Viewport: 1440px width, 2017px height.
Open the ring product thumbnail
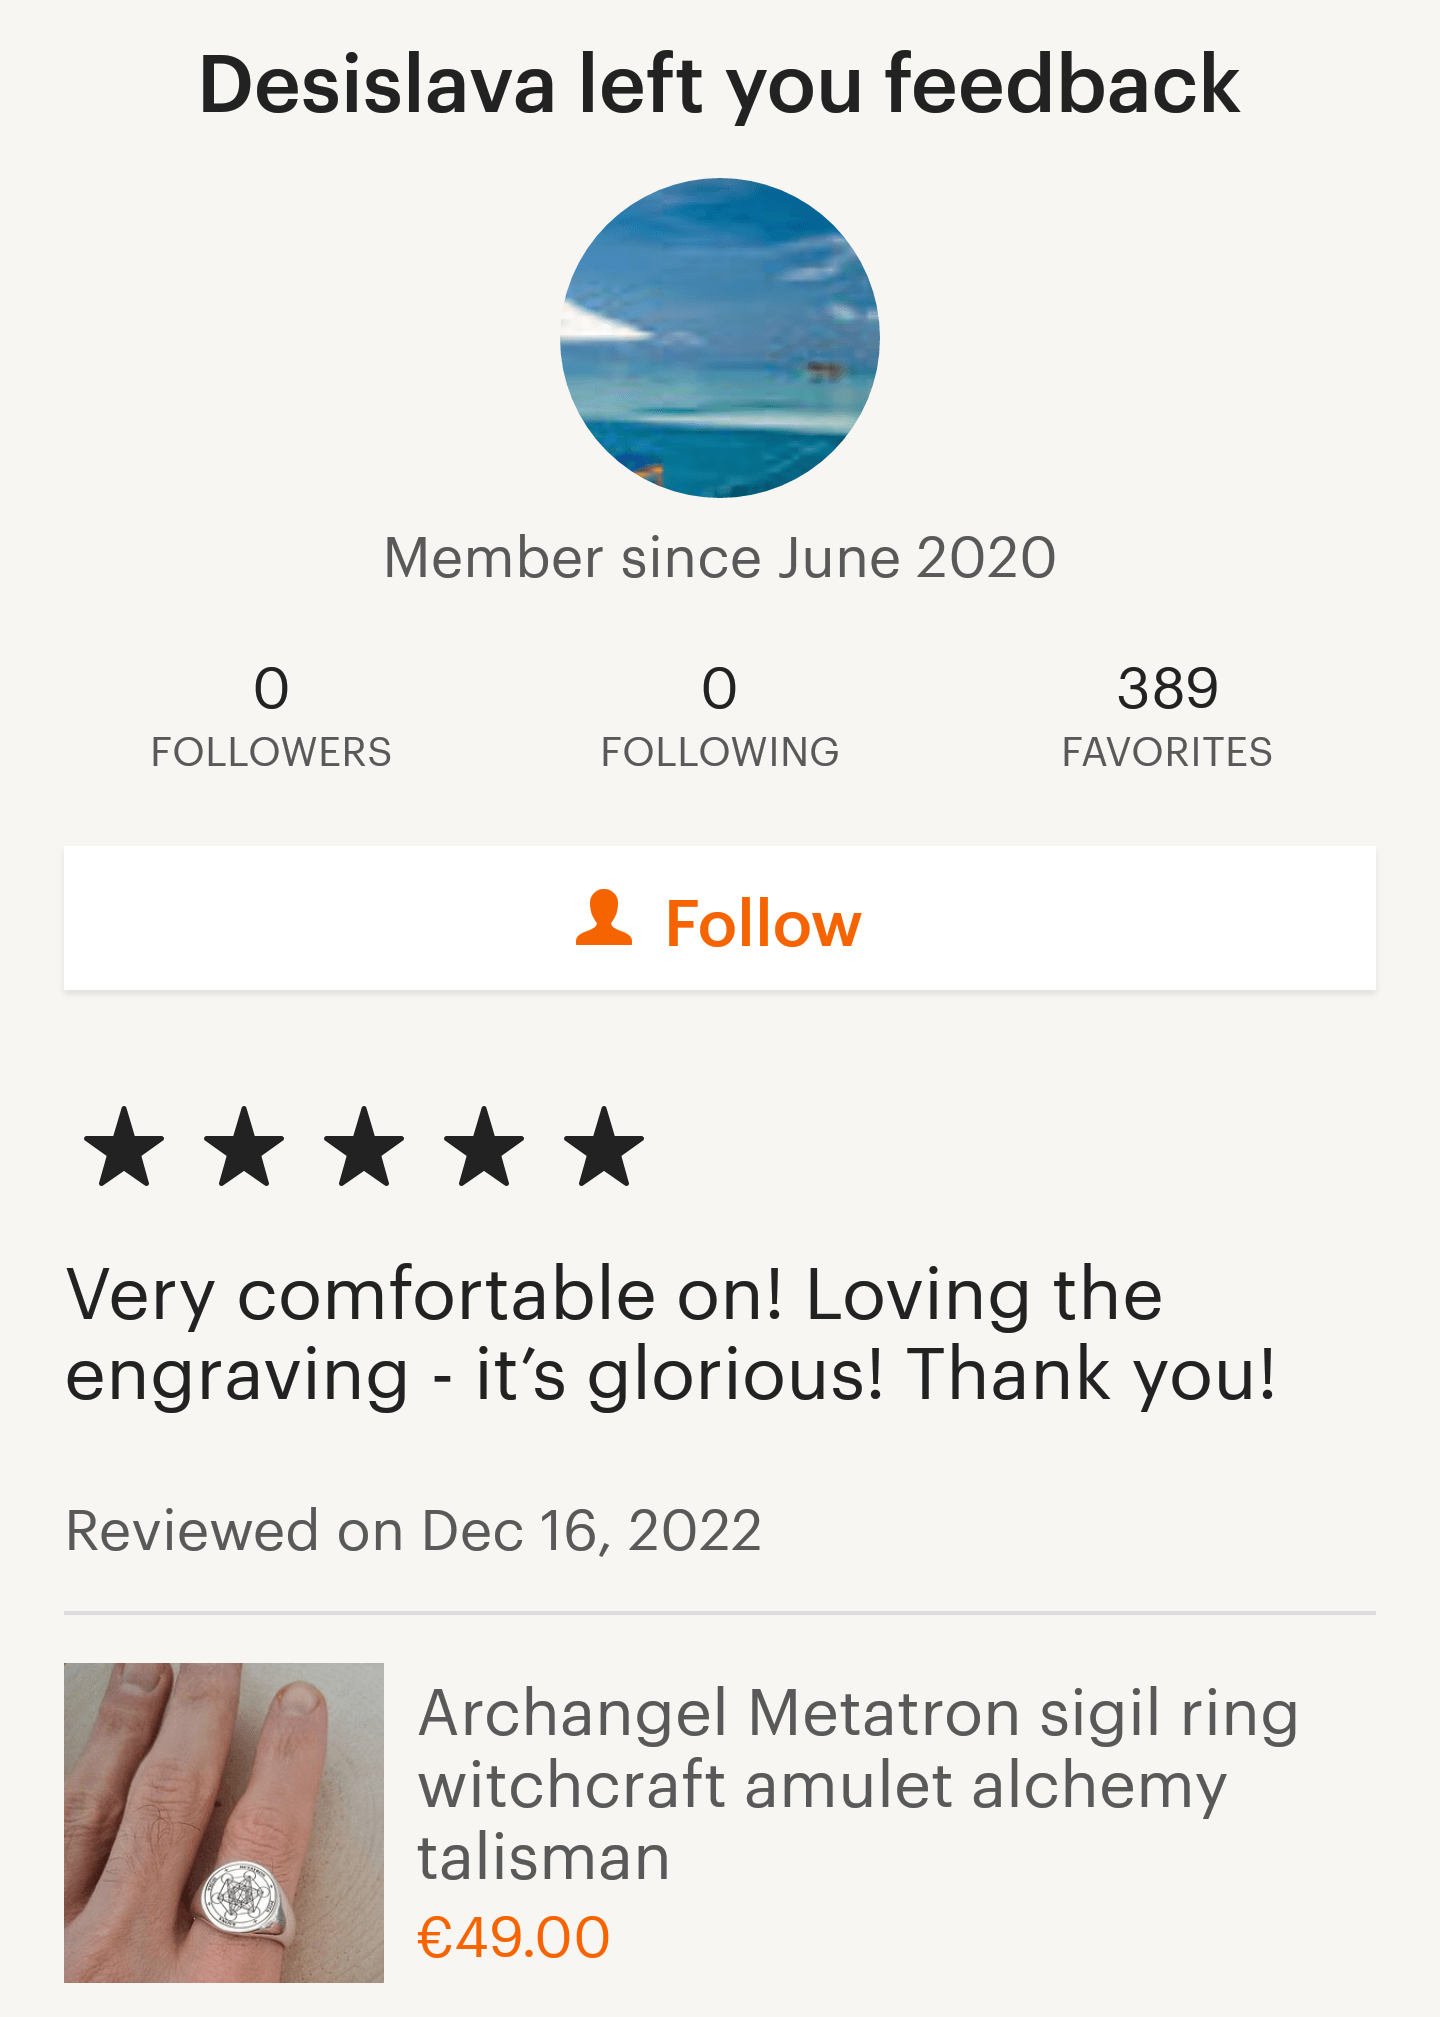click(x=224, y=1822)
